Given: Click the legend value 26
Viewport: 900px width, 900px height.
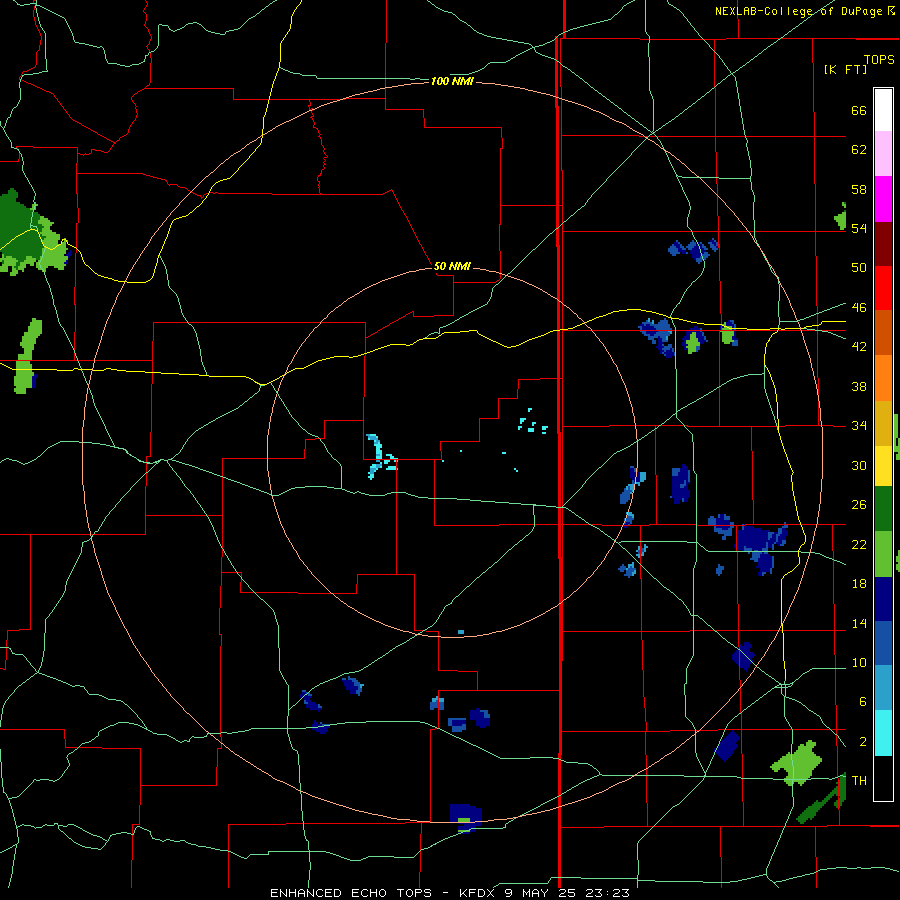Looking at the screenshot, I should [x=859, y=505].
